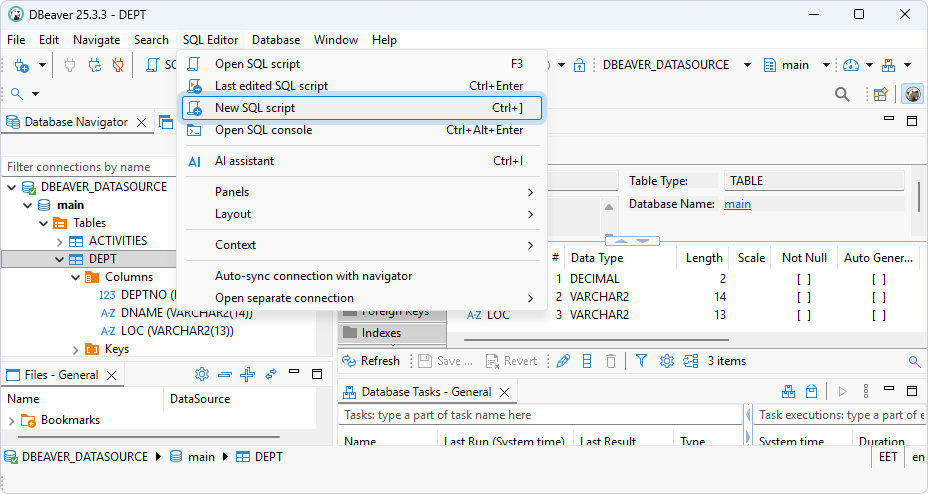The width and height of the screenshot is (928, 494).
Task: Click the plus icon in the Files panel
Action: [247, 374]
